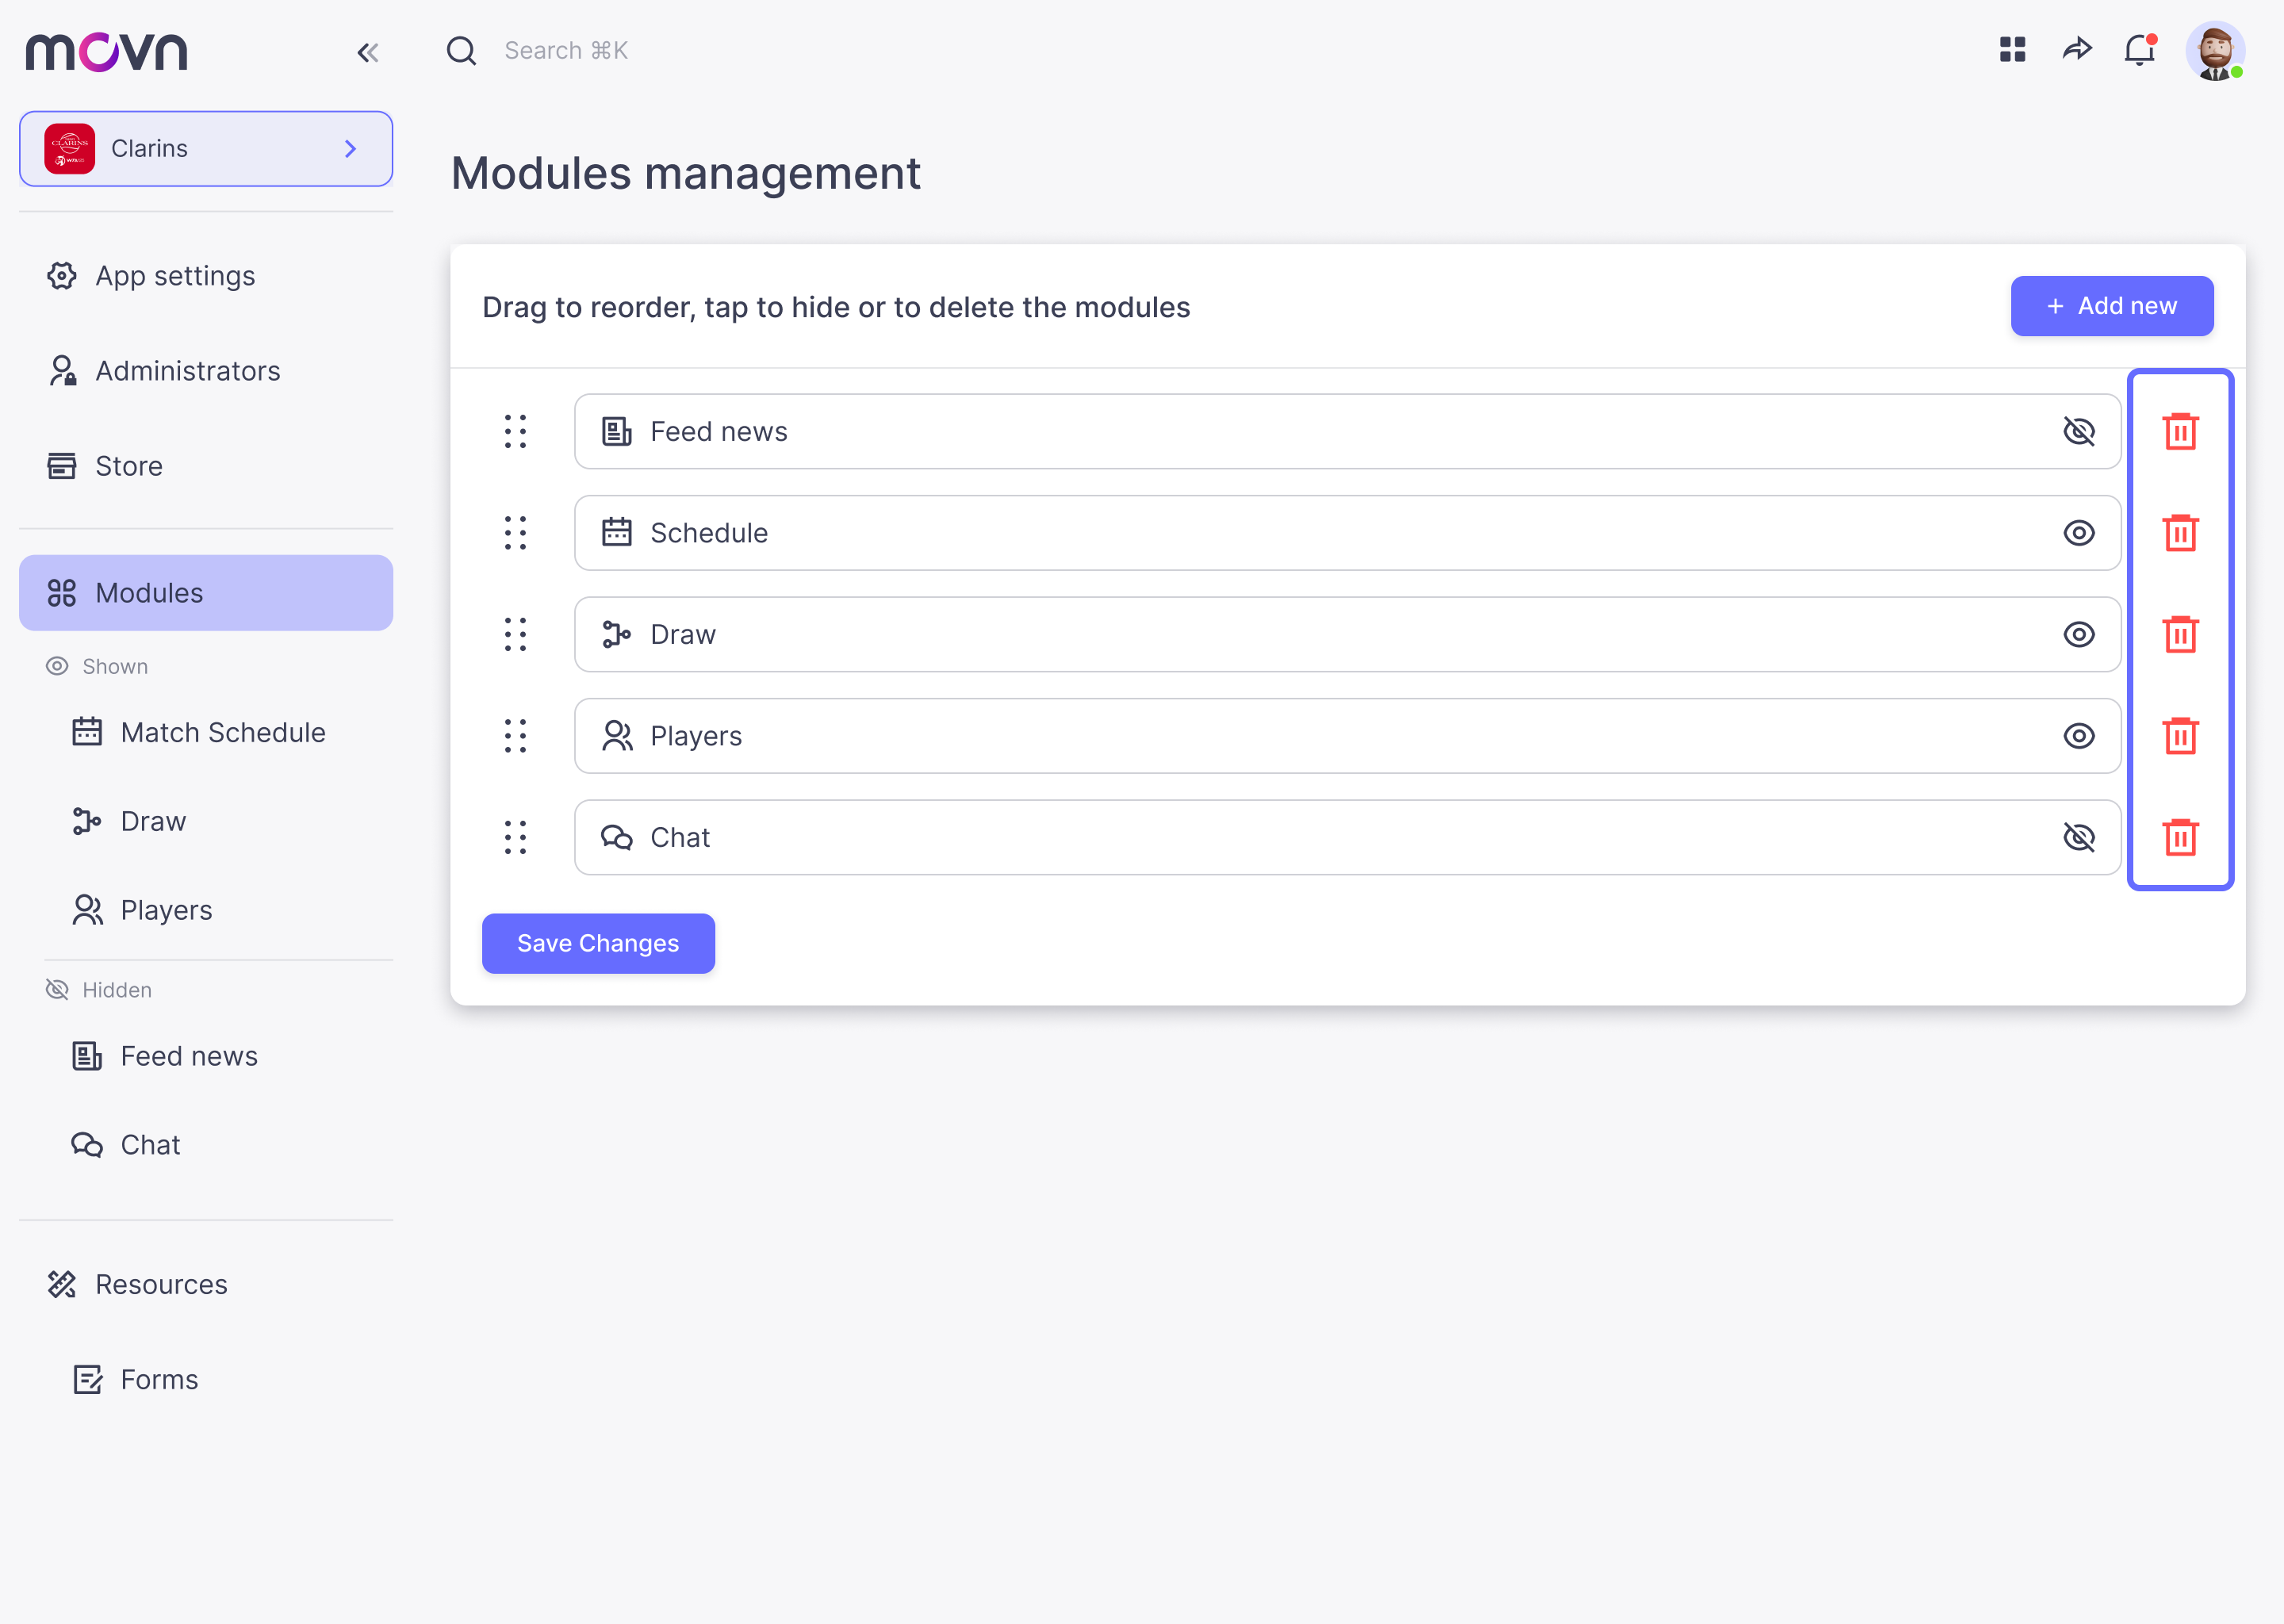Grab the Schedule drag handle

tap(515, 533)
